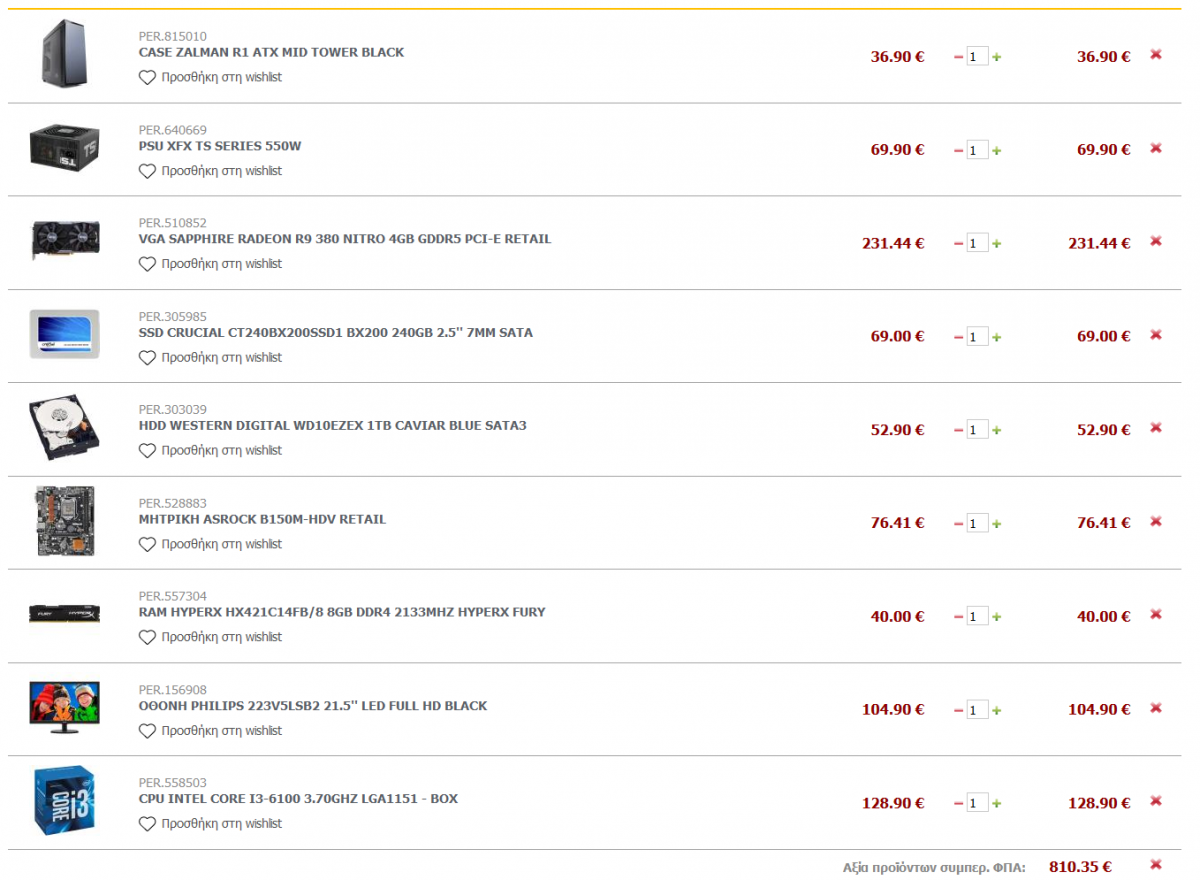The image size is (1200, 880).
Task: Remove RAM HYPERX FURY from cart
Action: click(x=1156, y=615)
